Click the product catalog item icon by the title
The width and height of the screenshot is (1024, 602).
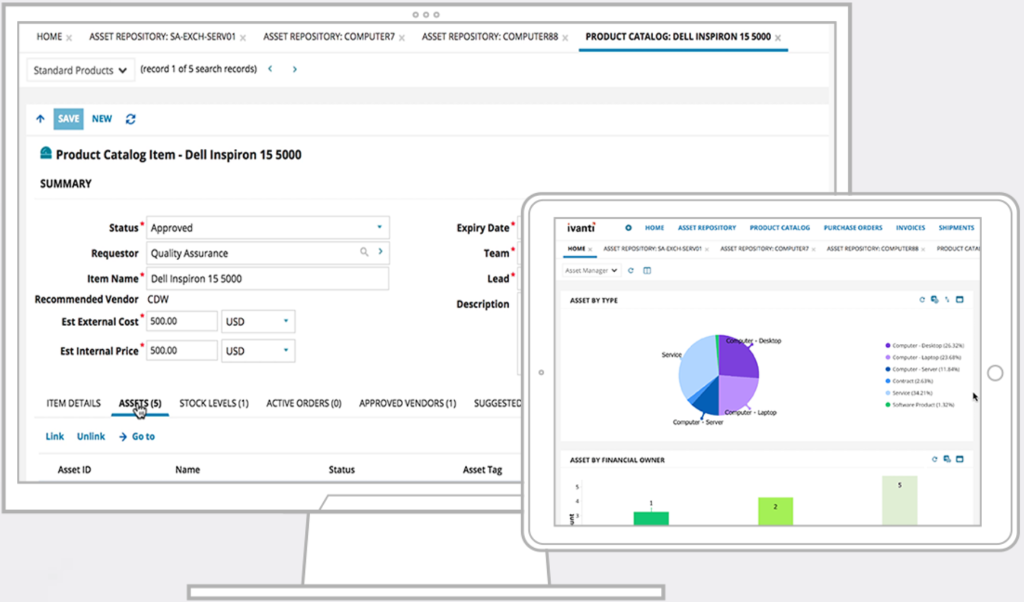point(46,153)
